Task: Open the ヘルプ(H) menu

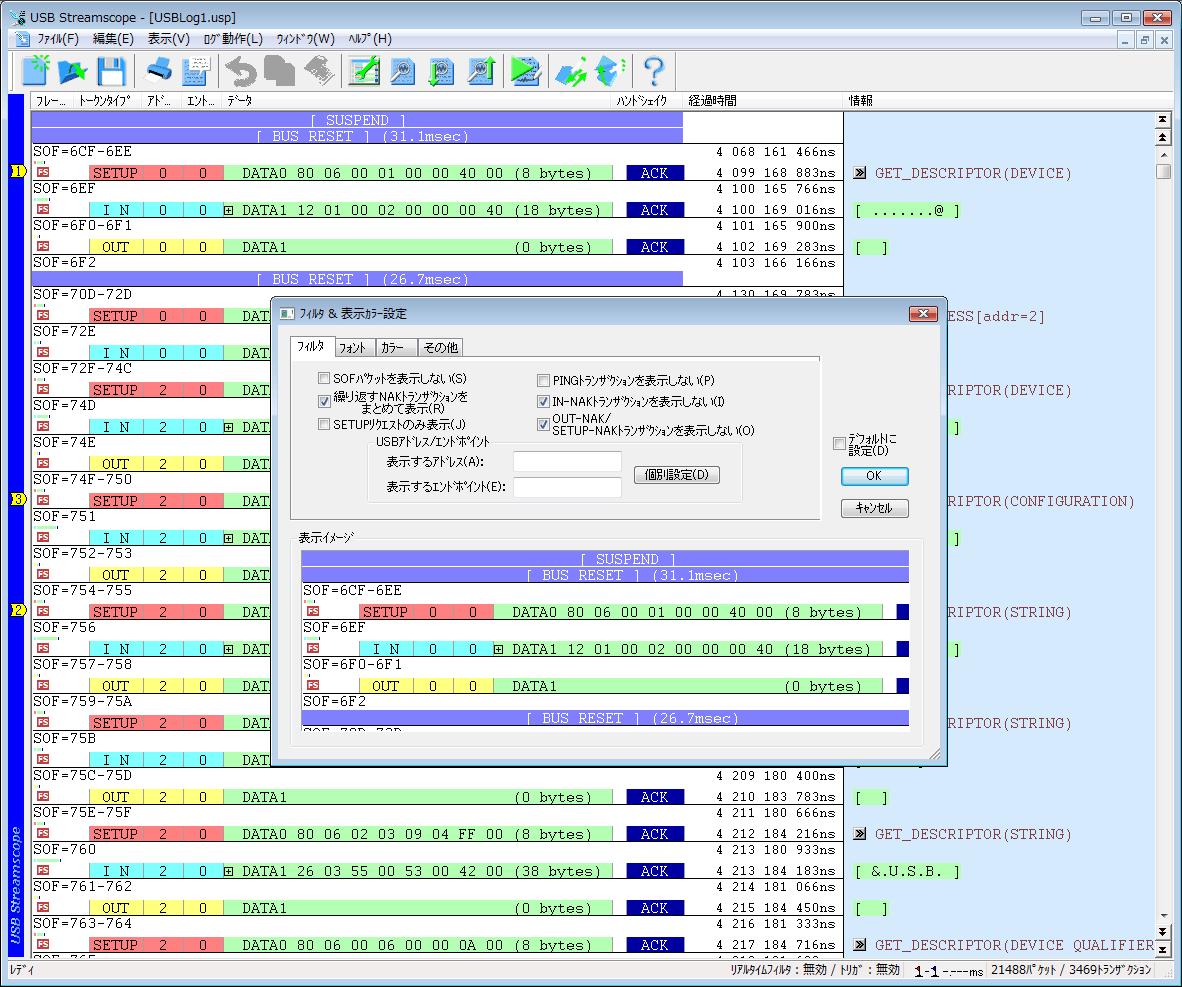Action: tap(369, 39)
